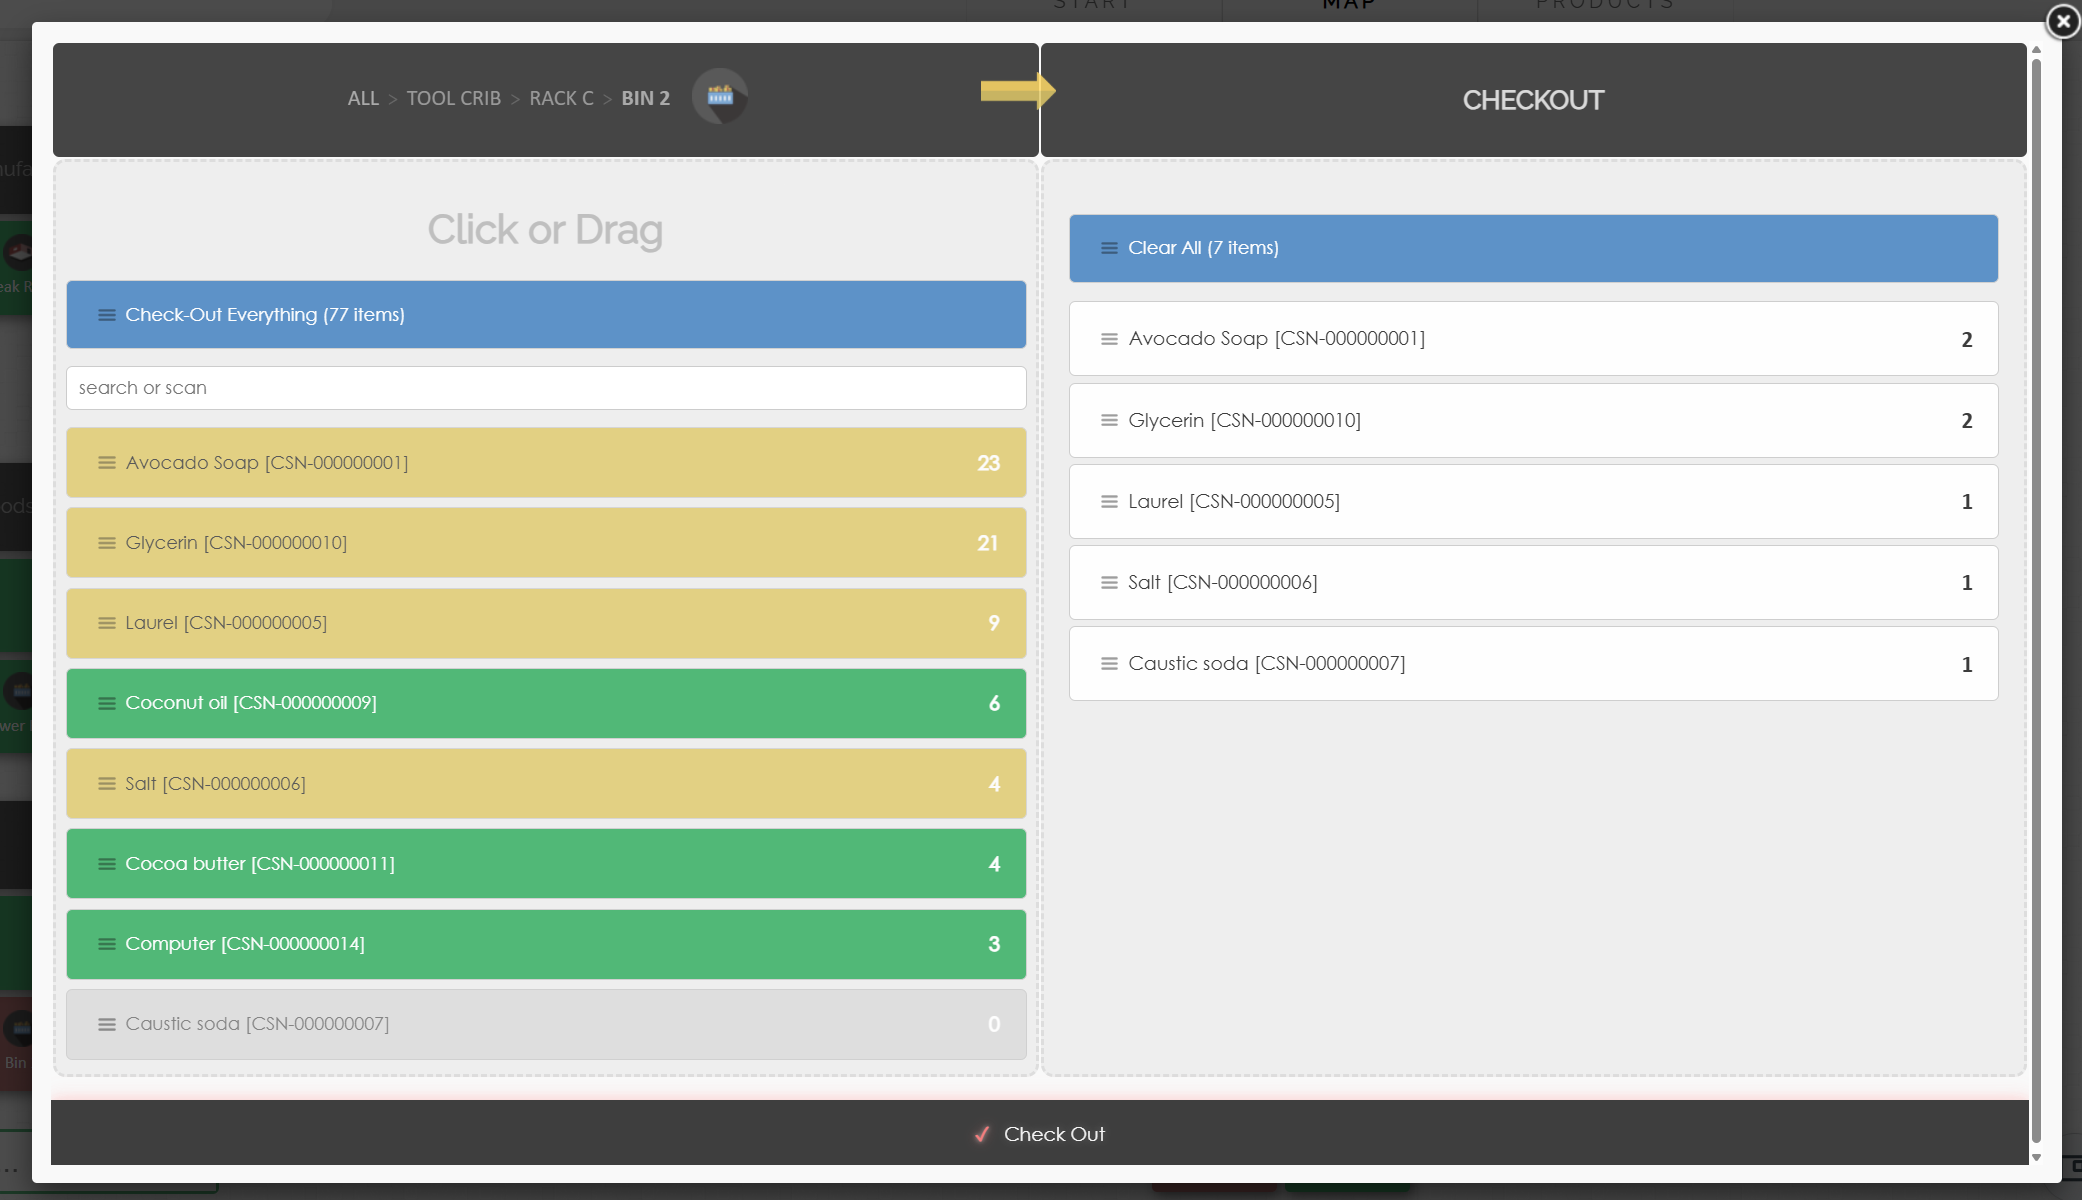Click the drag handle icon on Coconut oil row
This screenshot has width=2082, height=1200.
[107, 703]
